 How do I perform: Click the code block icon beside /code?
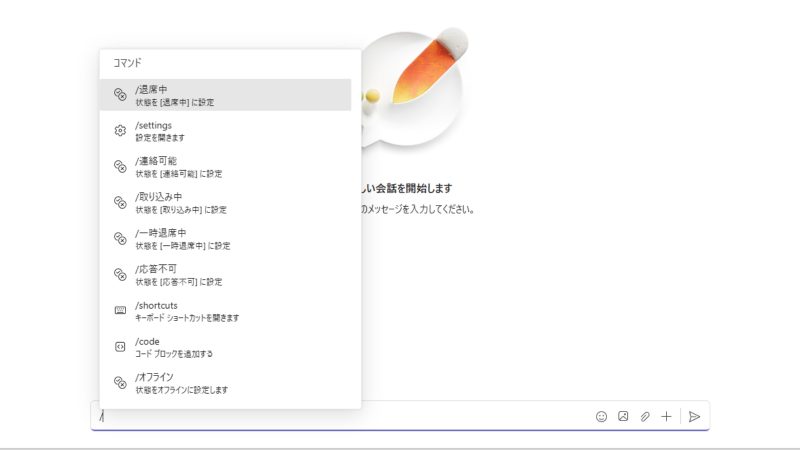(120, 347)
